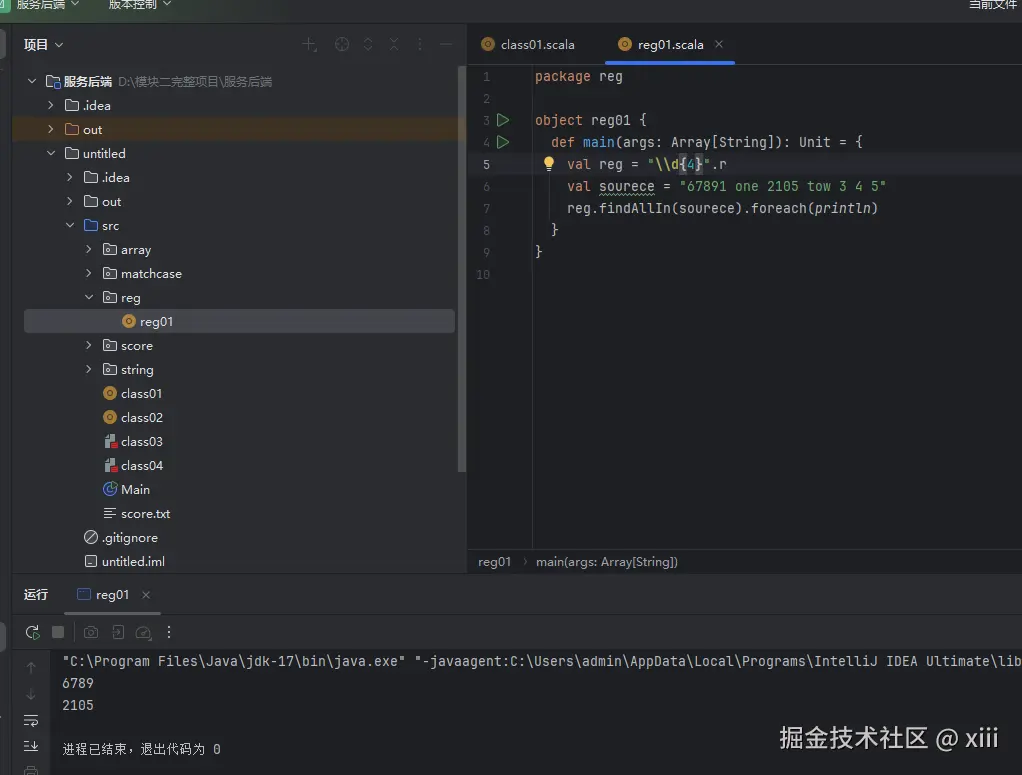Click the 运行 panel label
The width and height of the screenshot is (1022, 775).
point(36,594)
